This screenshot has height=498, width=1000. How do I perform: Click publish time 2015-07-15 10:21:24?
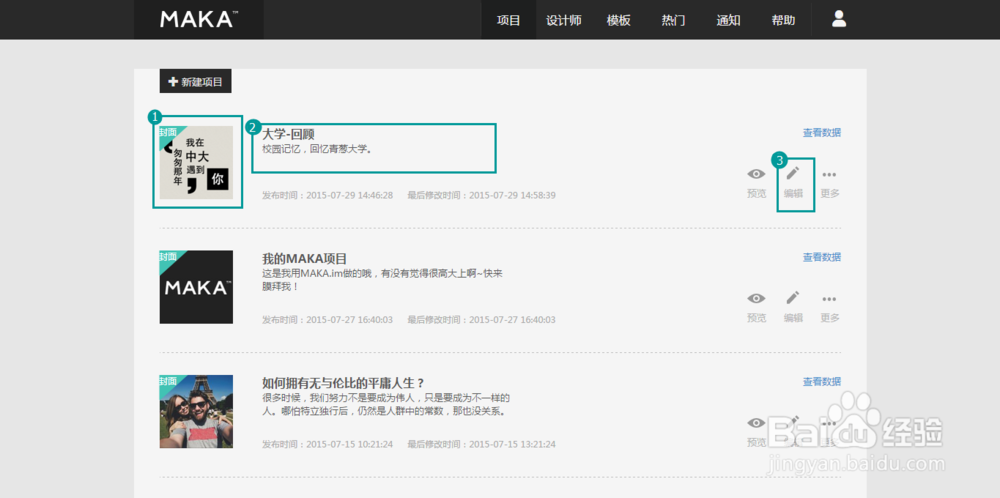click(x=327, y=444)
